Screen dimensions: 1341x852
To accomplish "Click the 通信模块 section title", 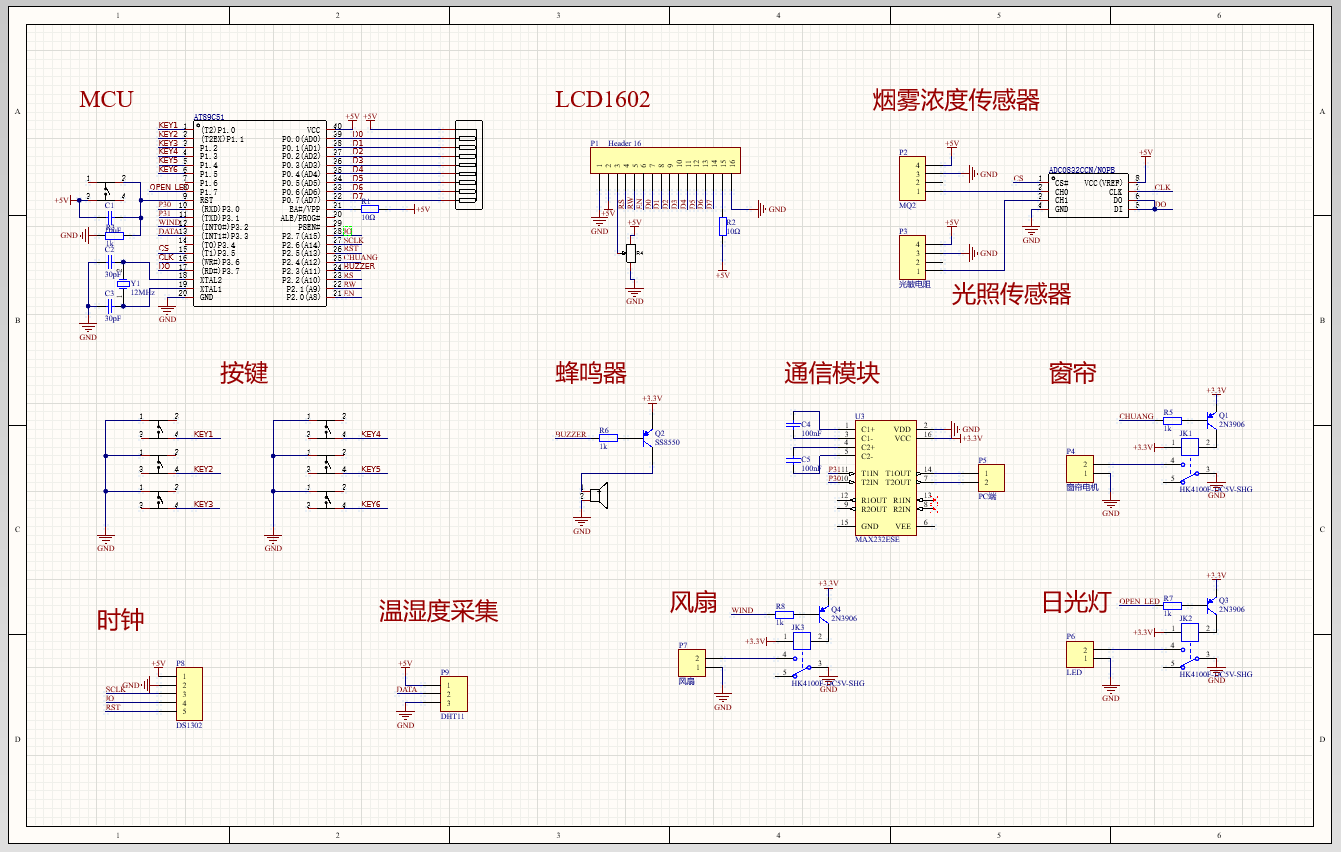I will pyautogui.click(x=832, y=373).
